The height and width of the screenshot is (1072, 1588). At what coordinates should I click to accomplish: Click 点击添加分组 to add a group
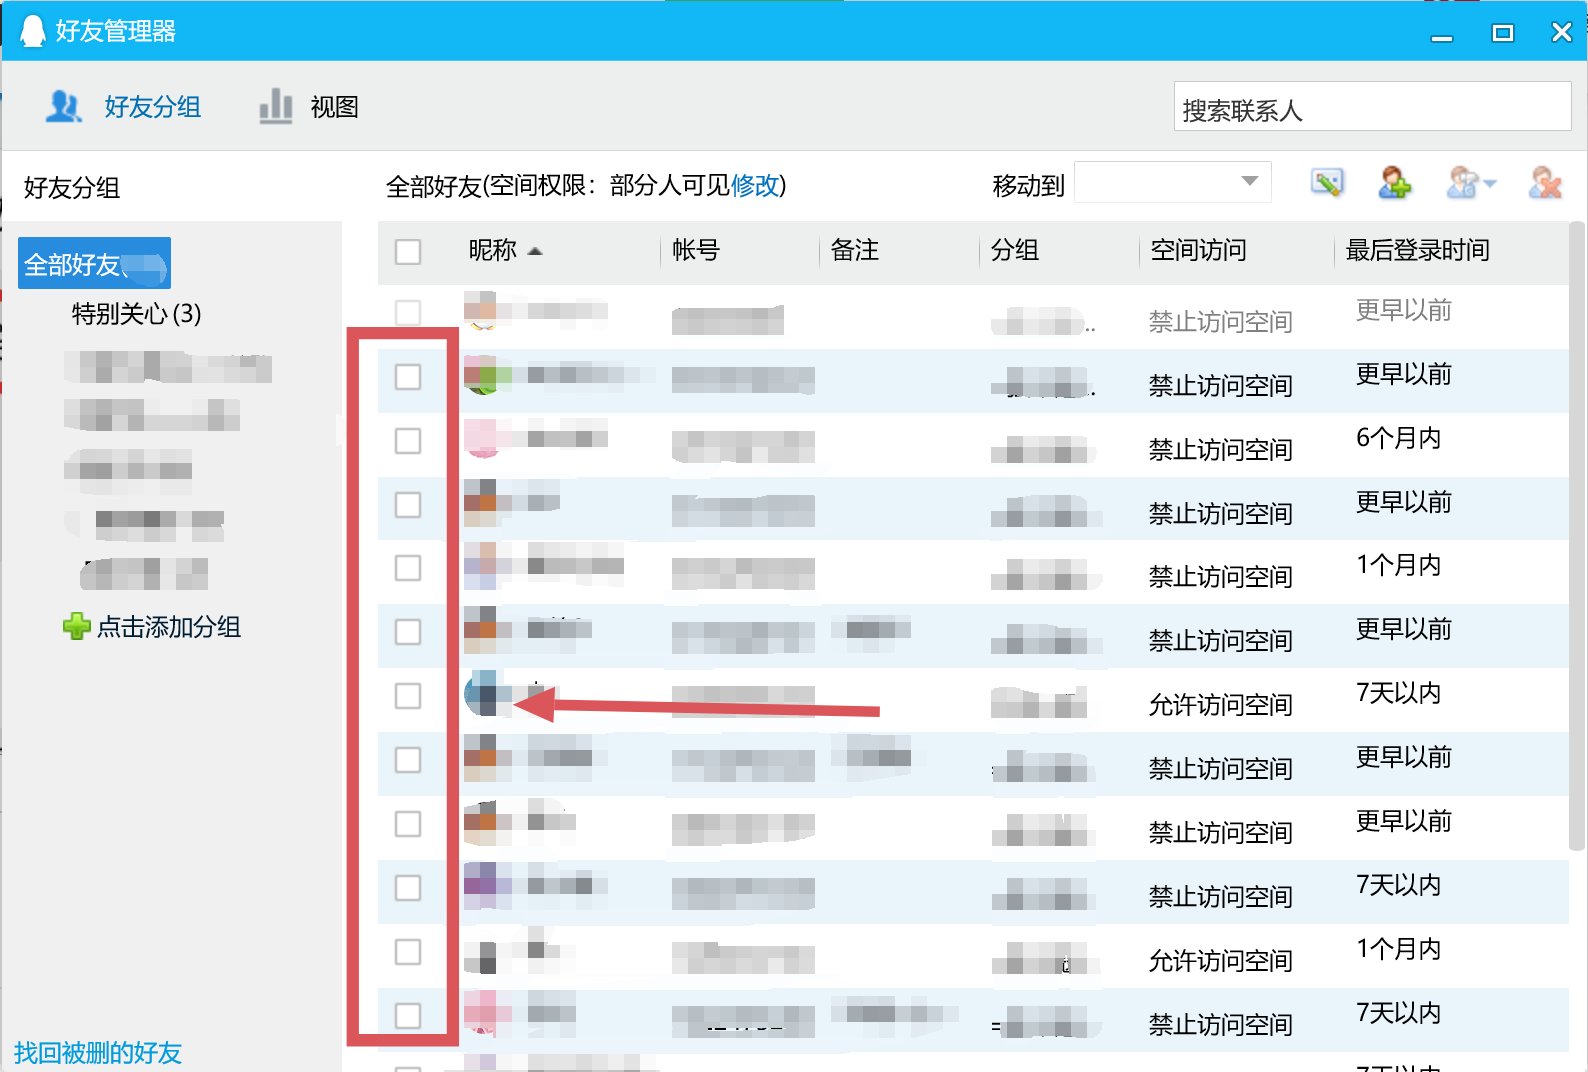[169, 627]
